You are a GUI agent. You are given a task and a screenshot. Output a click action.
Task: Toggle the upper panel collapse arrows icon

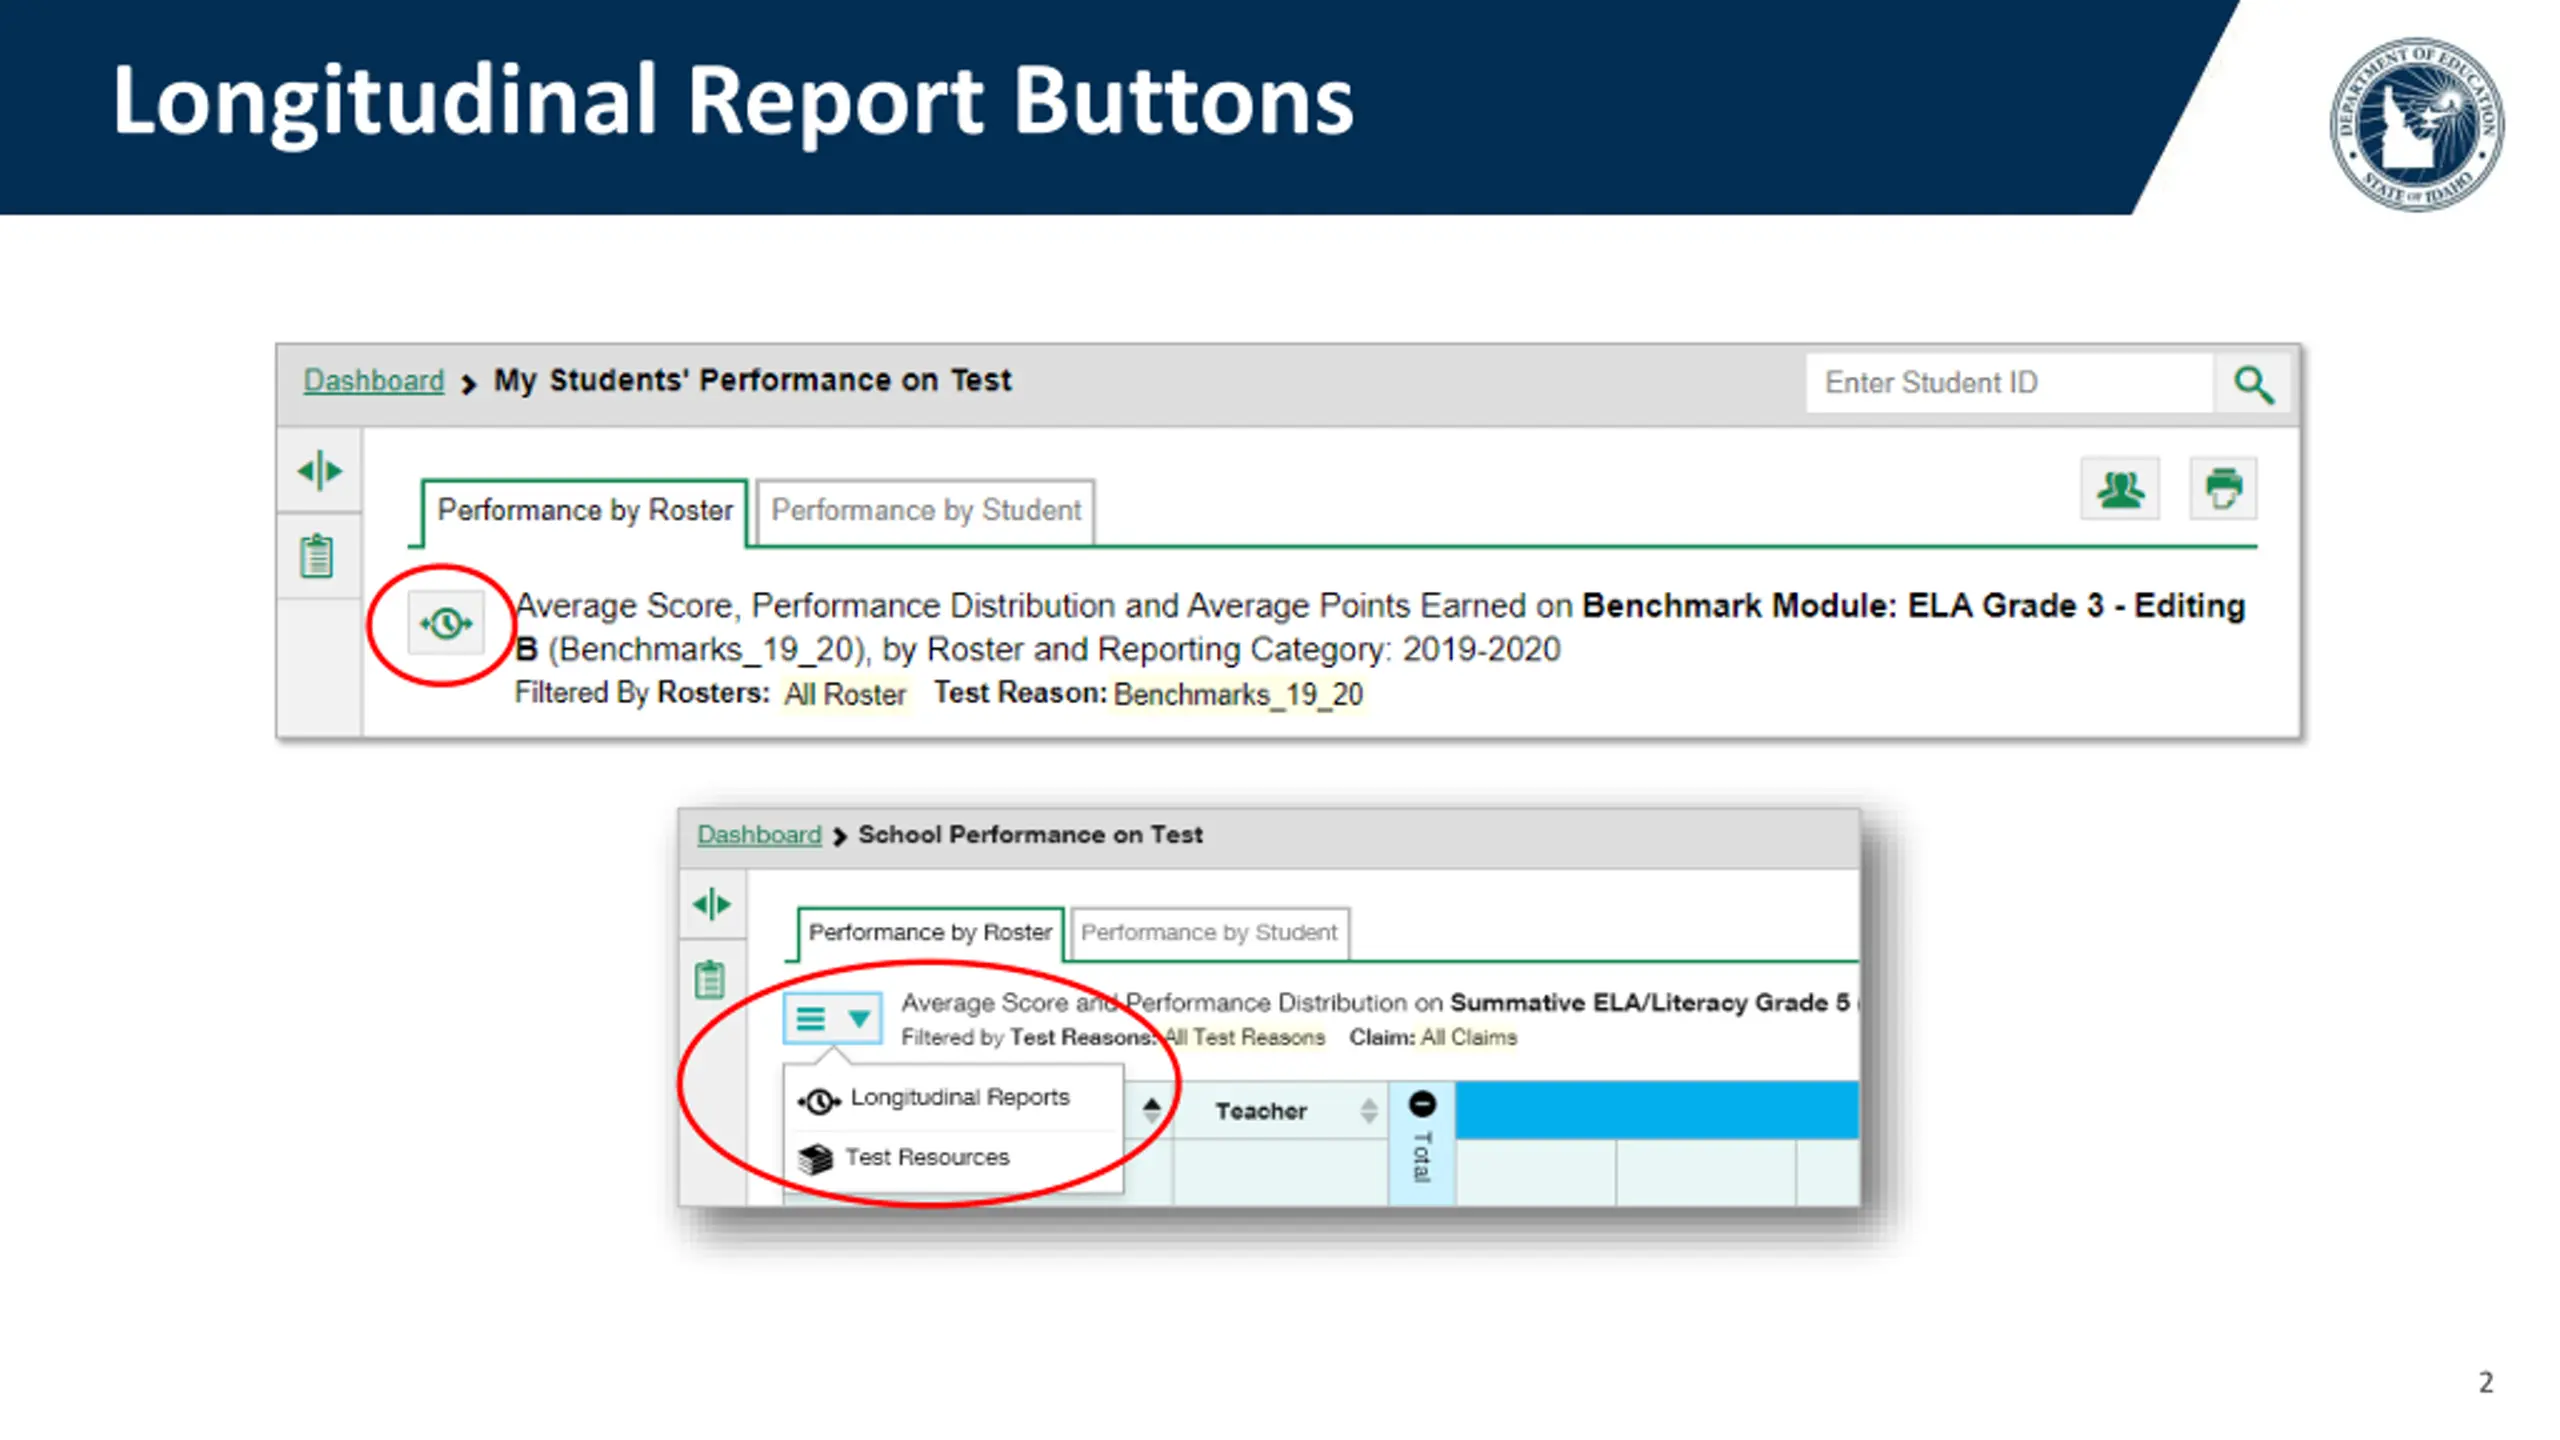pos(320,471)
